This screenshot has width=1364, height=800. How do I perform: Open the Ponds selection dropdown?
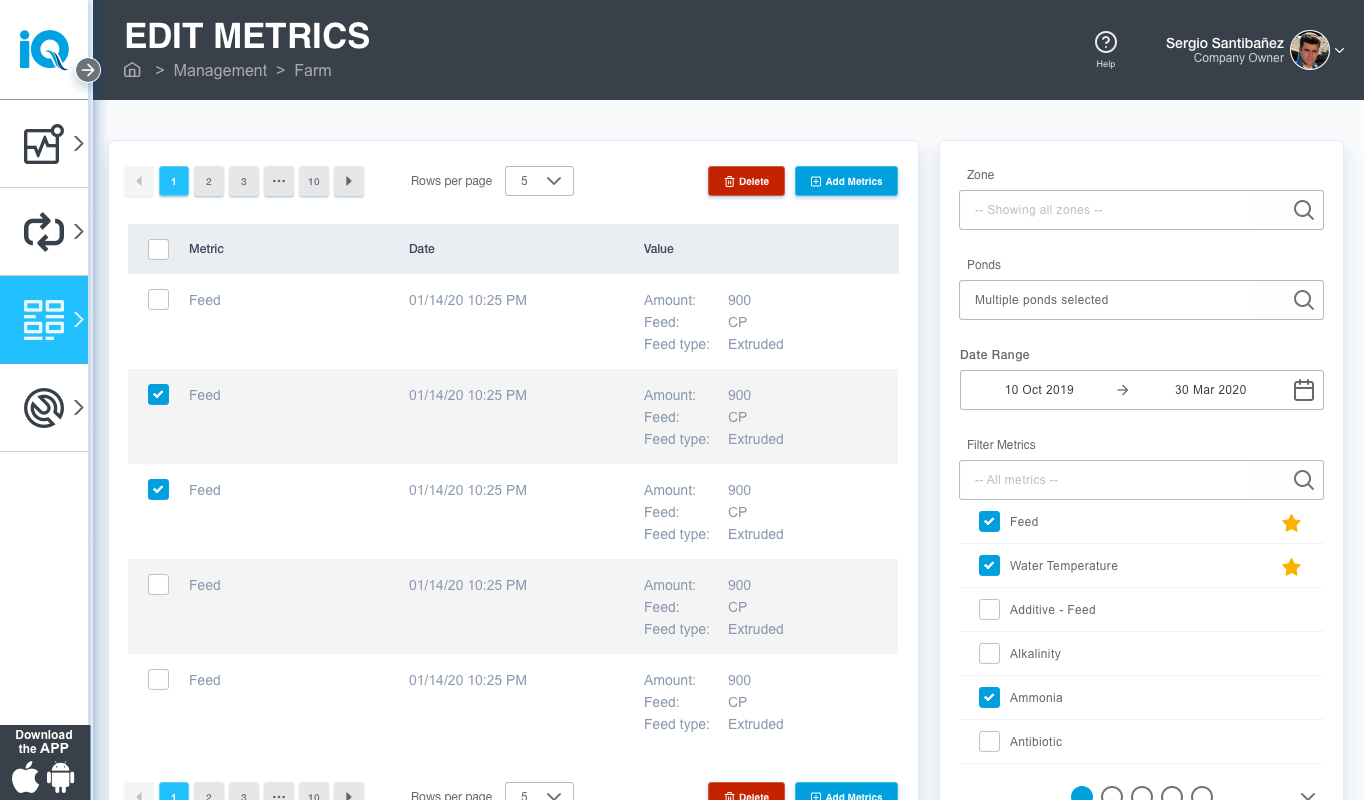1140,300
